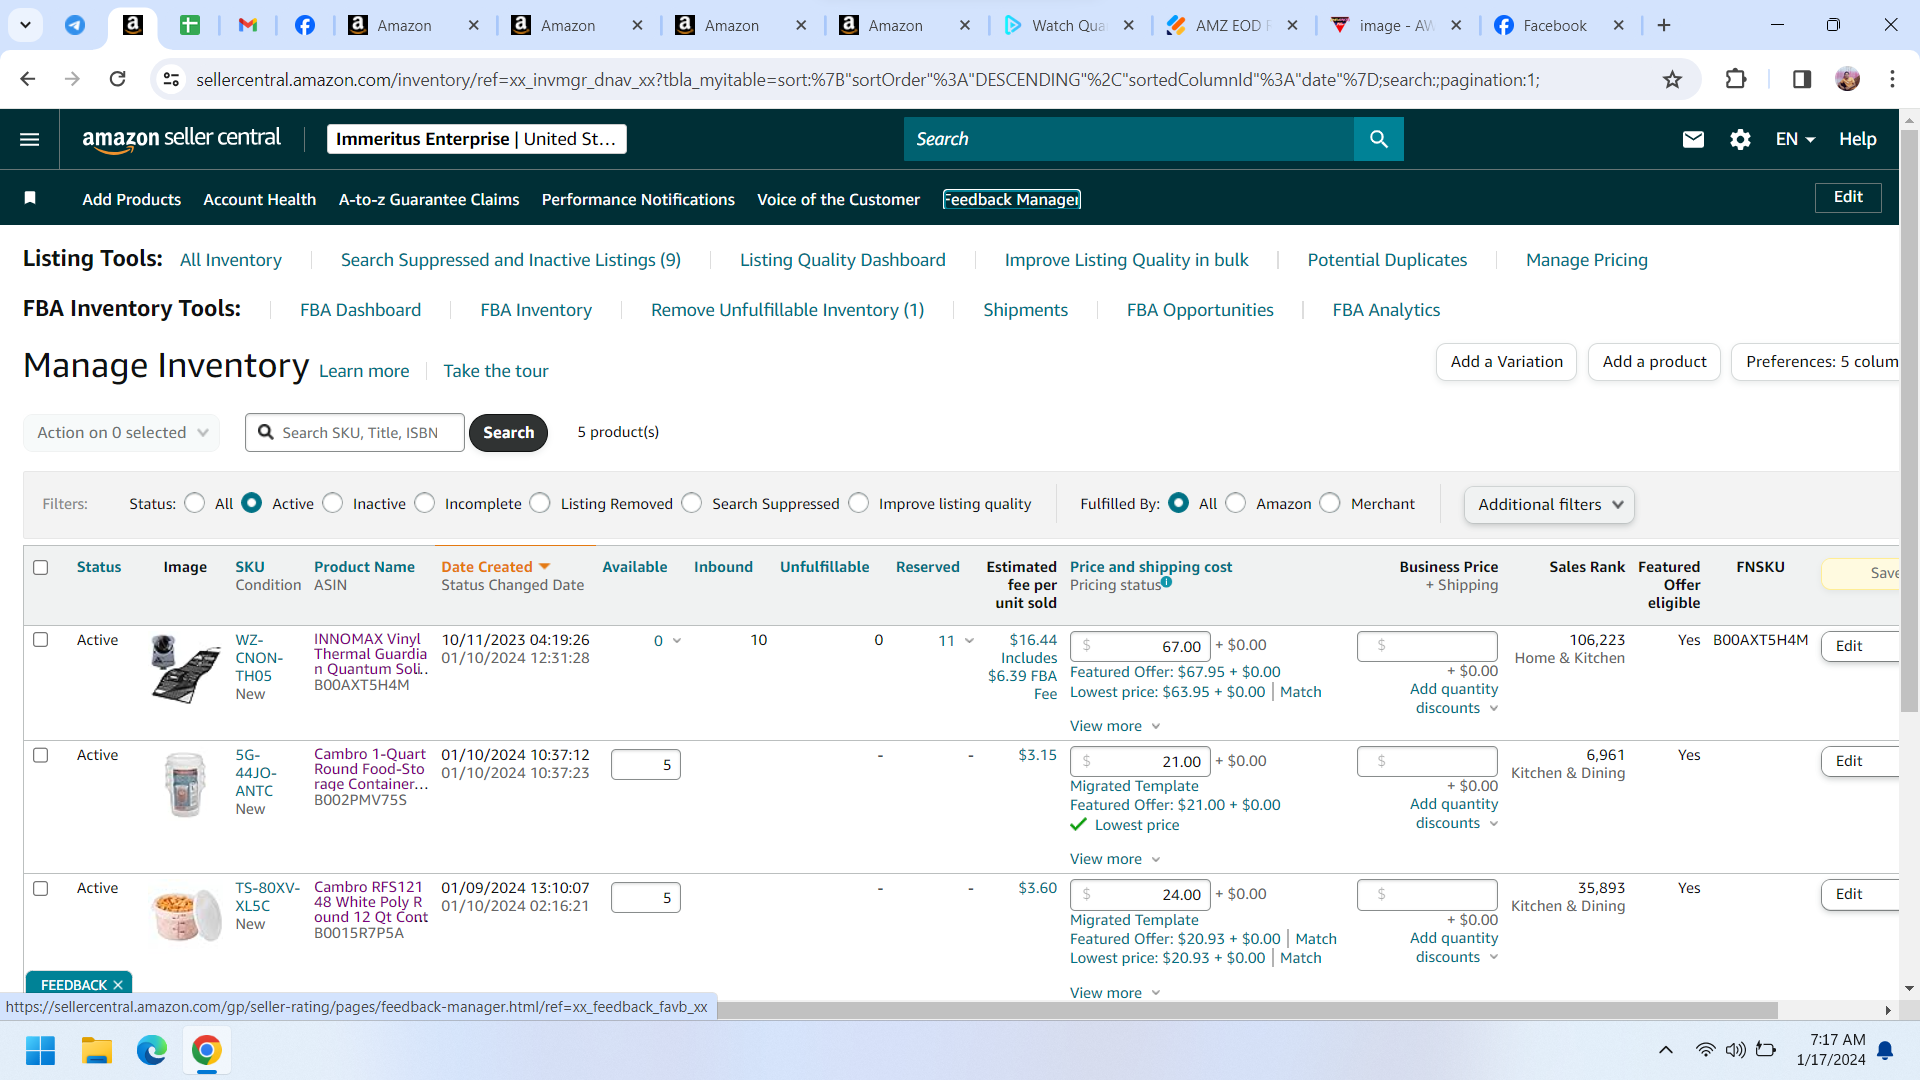This screenshot has height=1080, width=1920.
Task: Click the Chrome icon on taskbar
Action: [207, 1050]
